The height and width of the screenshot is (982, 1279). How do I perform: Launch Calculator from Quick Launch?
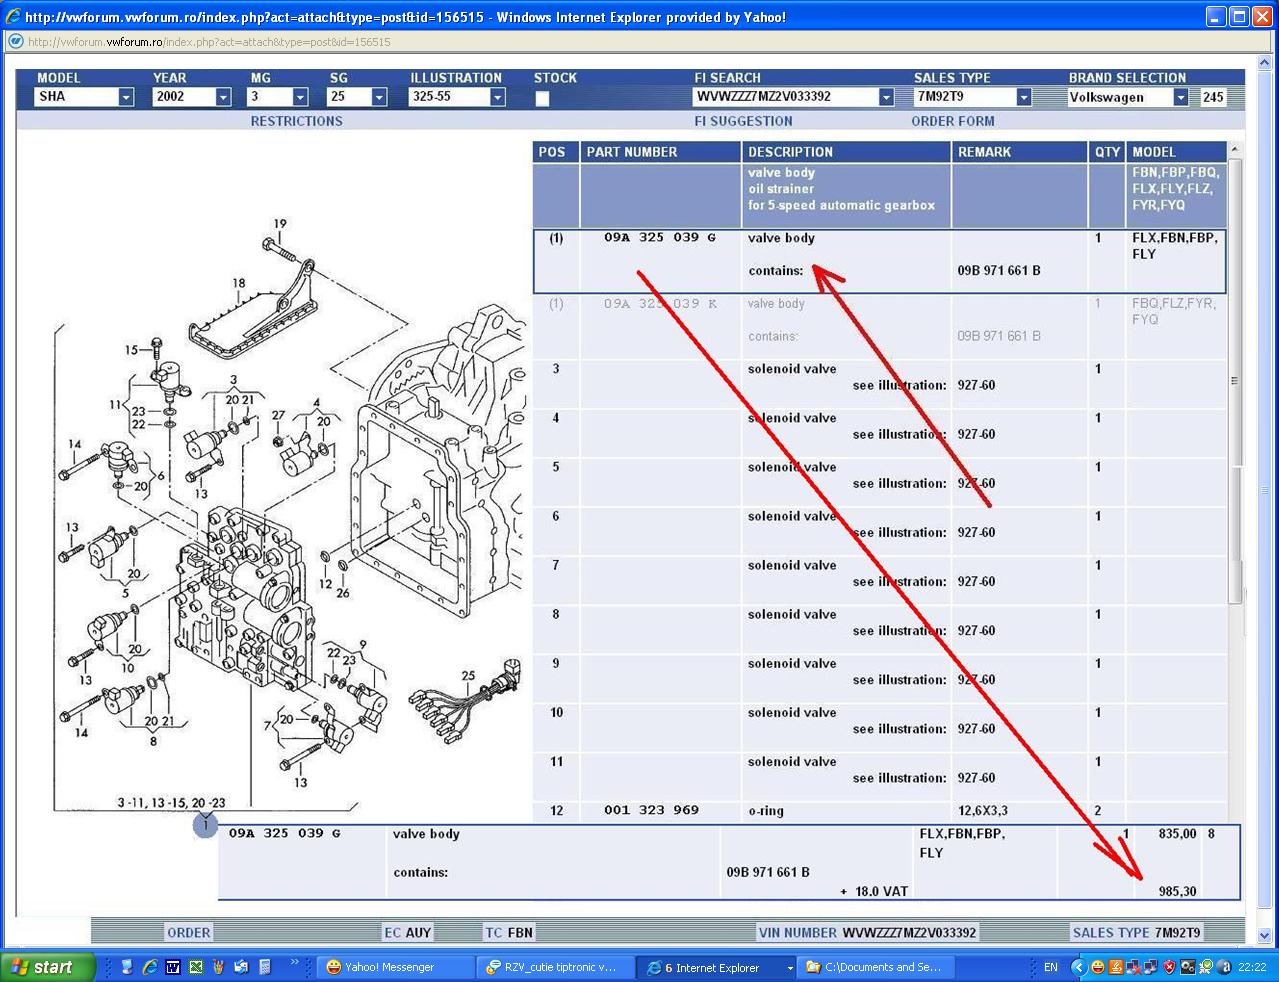click(265, 967)
